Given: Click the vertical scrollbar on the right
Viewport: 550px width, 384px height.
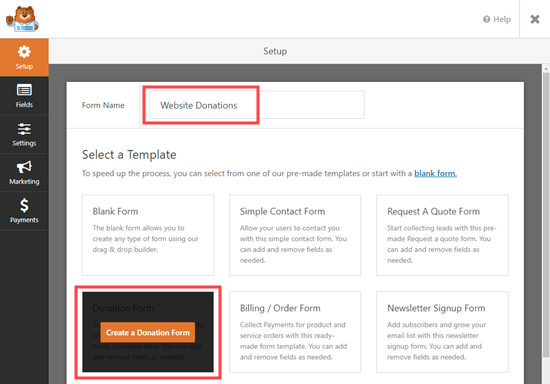Looking at the screenshot, I should click(x=546, y=214).
